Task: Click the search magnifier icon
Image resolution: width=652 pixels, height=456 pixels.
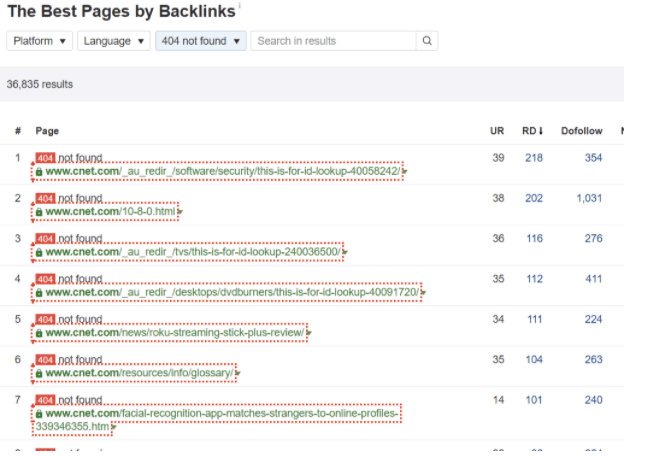Action: point(427,41)
